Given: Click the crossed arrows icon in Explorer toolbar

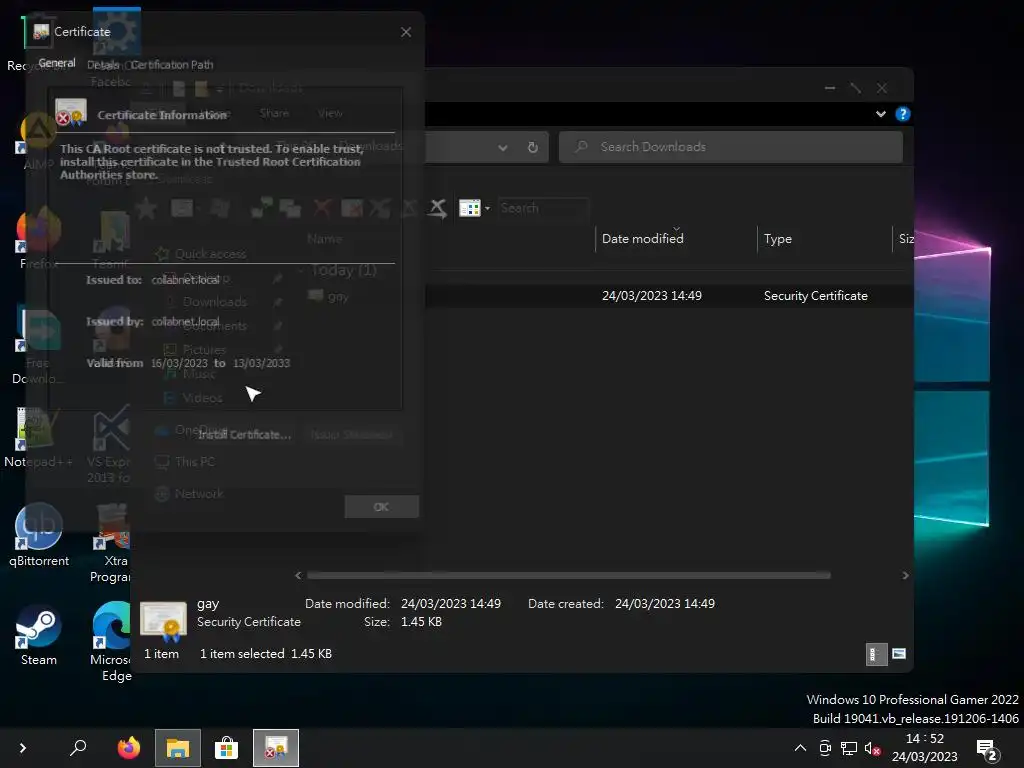Looking at the screenshot, I should click(438, 208).
